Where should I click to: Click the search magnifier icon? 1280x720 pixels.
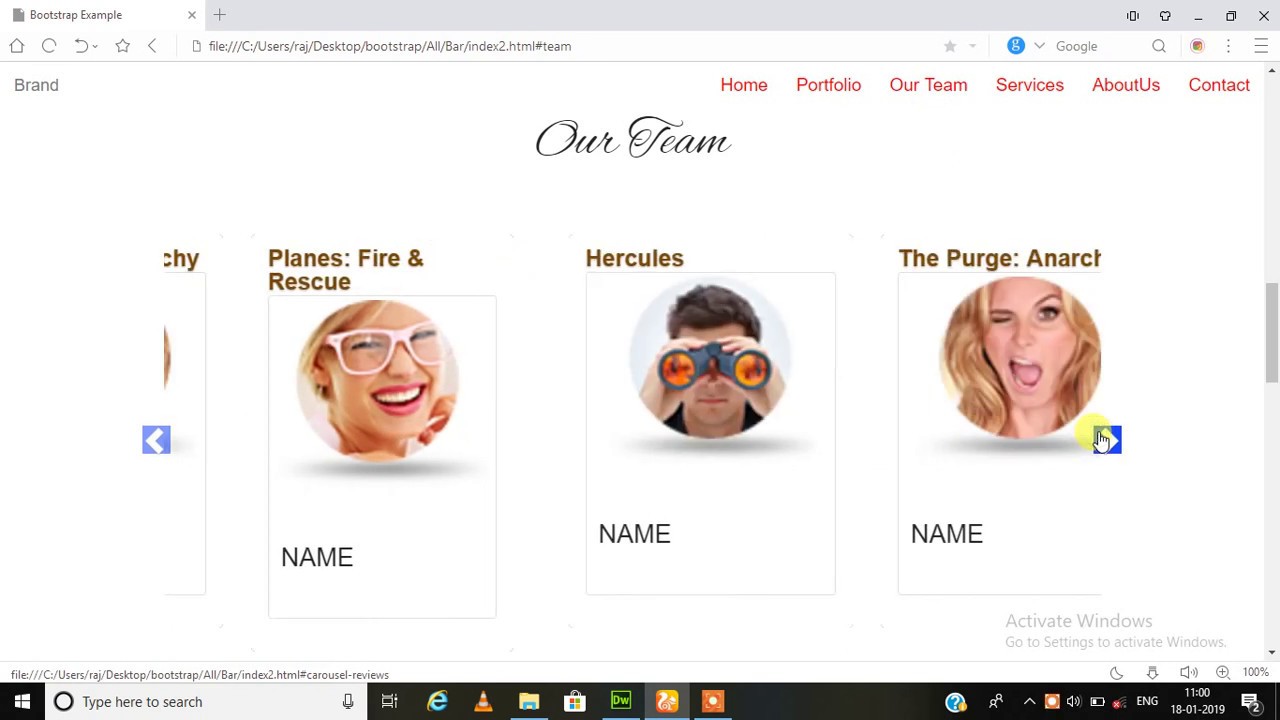click(1159, 46)
